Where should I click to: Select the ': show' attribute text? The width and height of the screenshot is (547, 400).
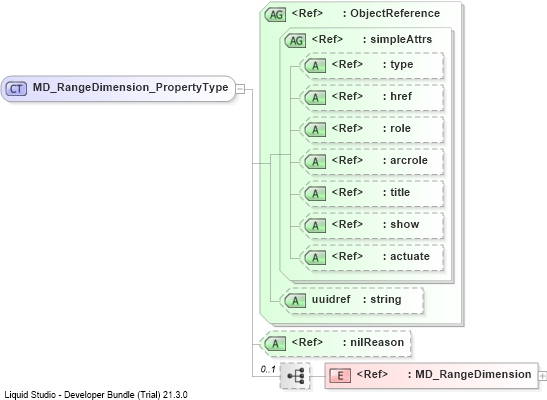click(401, 224)
